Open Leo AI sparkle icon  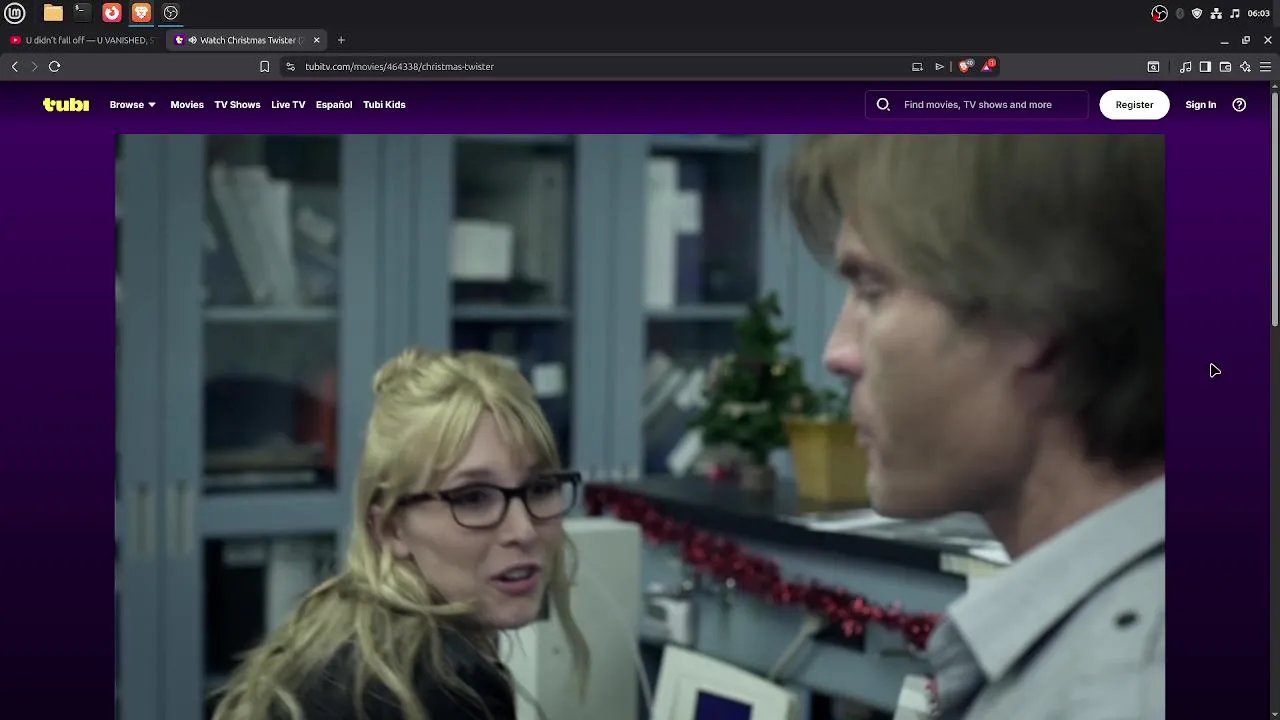1245,66
